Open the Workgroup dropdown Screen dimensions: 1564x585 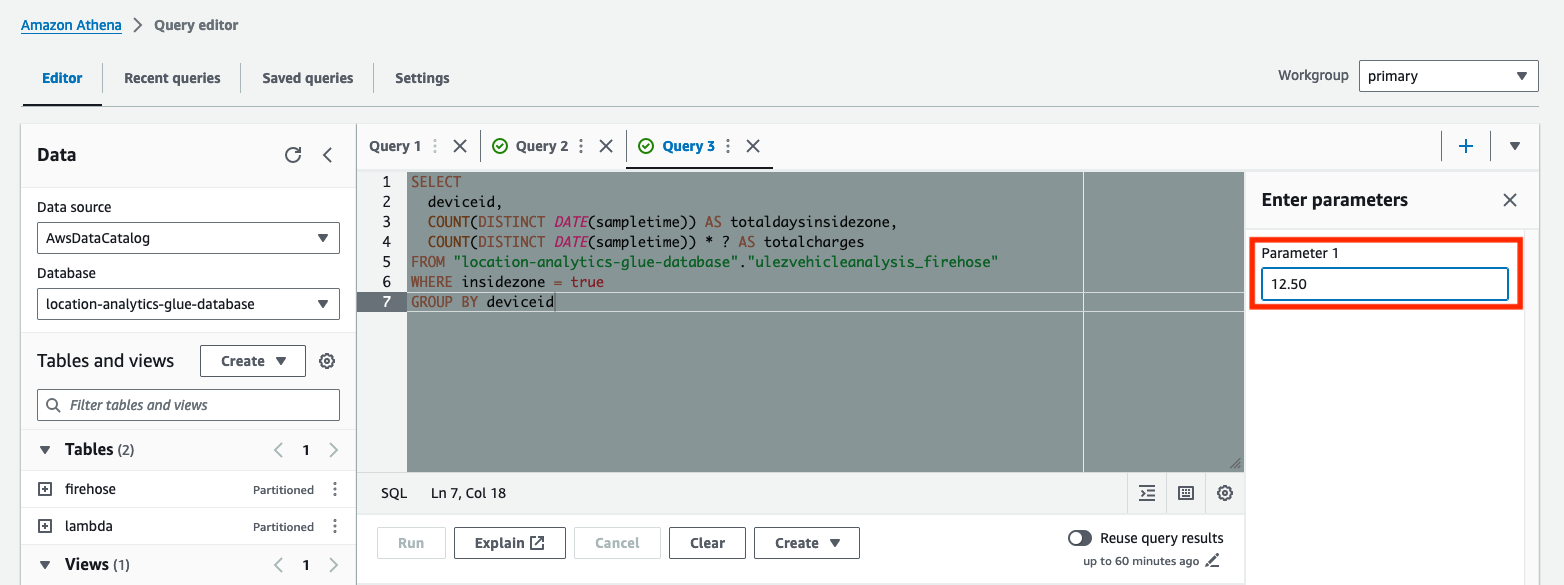(x=1448, y=75)
